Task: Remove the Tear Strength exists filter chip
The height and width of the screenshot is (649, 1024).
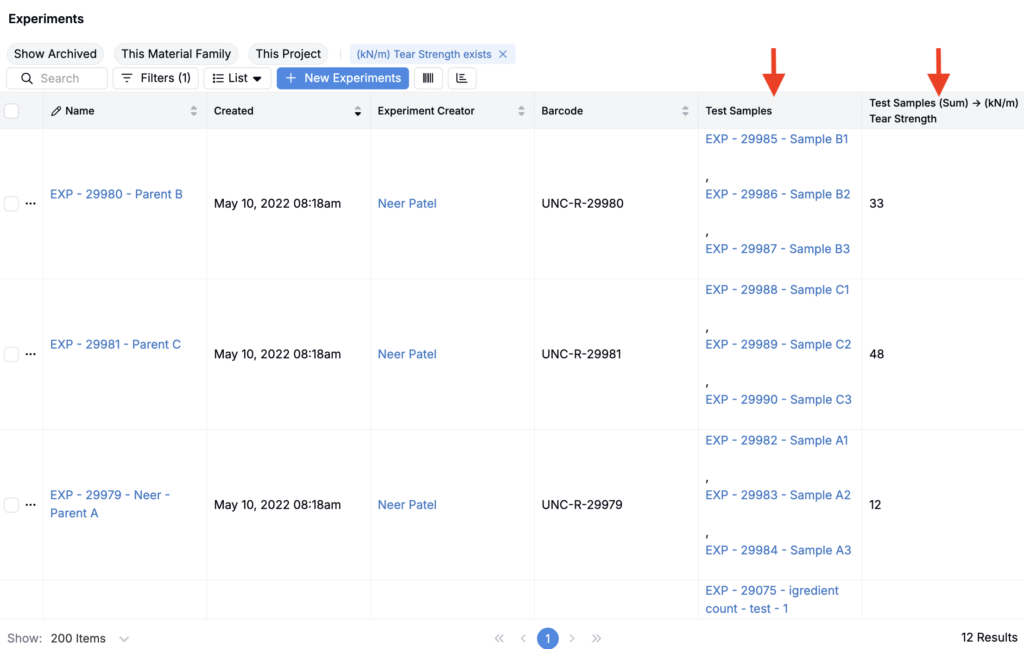Action: (503, 54)
